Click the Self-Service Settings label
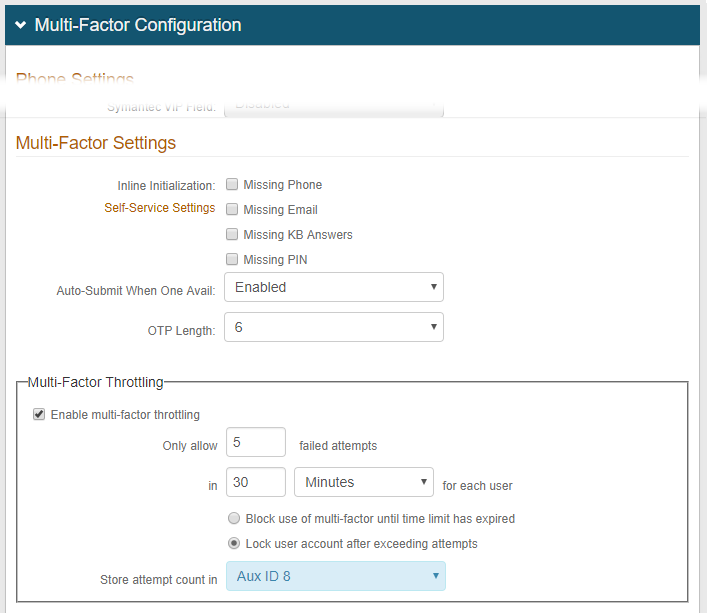 [159, 208]
